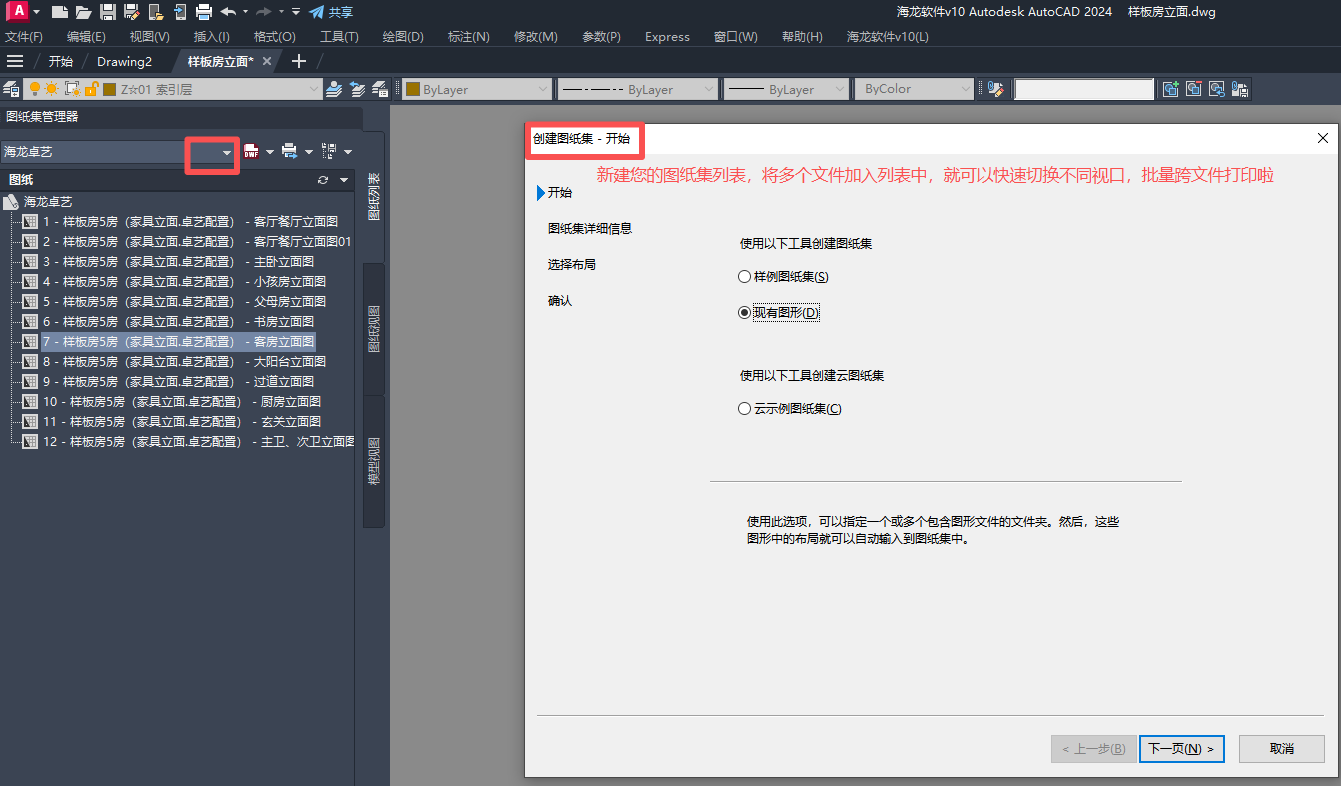Viewport: 1341px width, 786px height.
Task: Click the Save icon in quick access toolbar
Action: 107,12
